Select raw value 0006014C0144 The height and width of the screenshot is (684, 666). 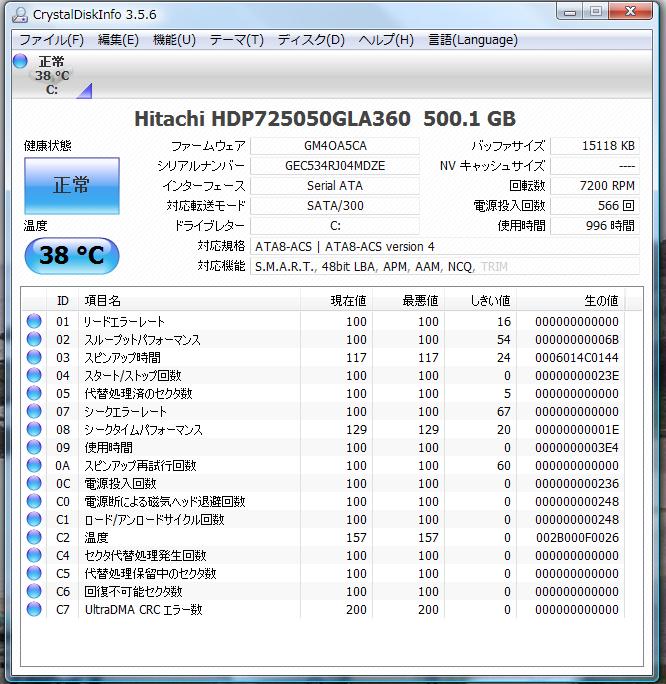tap(577, 358)
